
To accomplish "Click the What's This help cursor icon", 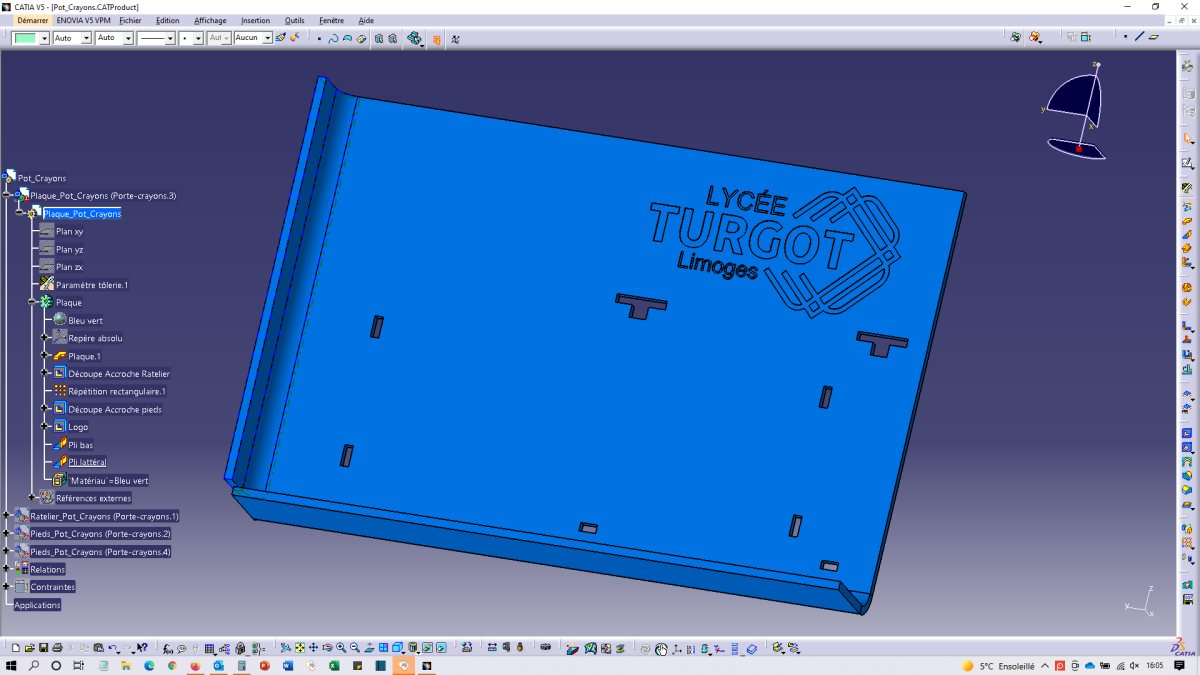I will tap(142, 648).
